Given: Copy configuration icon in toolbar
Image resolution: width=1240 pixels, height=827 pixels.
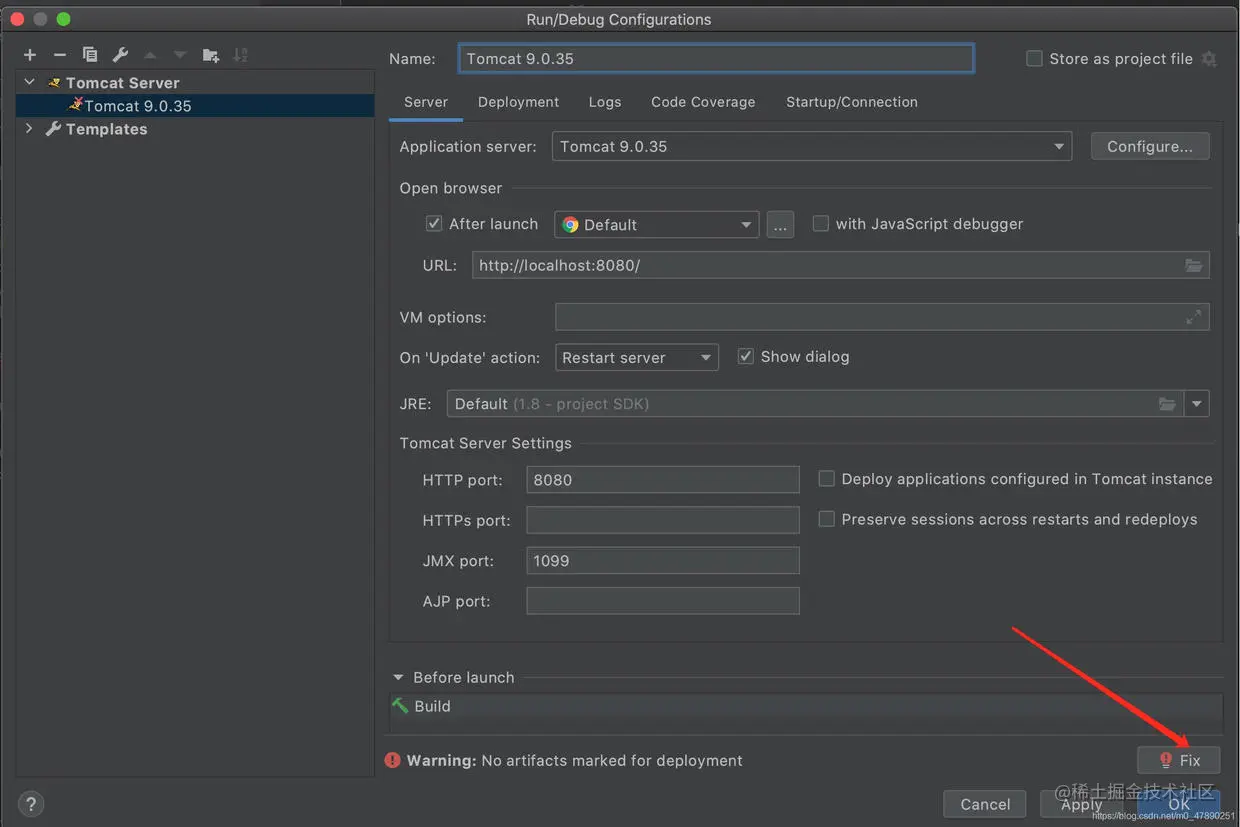Looking at the screenshot, I should (x=90, y=55).
